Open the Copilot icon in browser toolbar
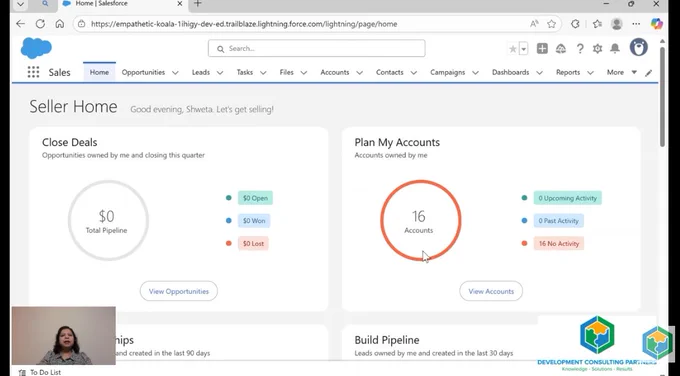This screenshot has height=376, width=680. [x=657, y=23]
